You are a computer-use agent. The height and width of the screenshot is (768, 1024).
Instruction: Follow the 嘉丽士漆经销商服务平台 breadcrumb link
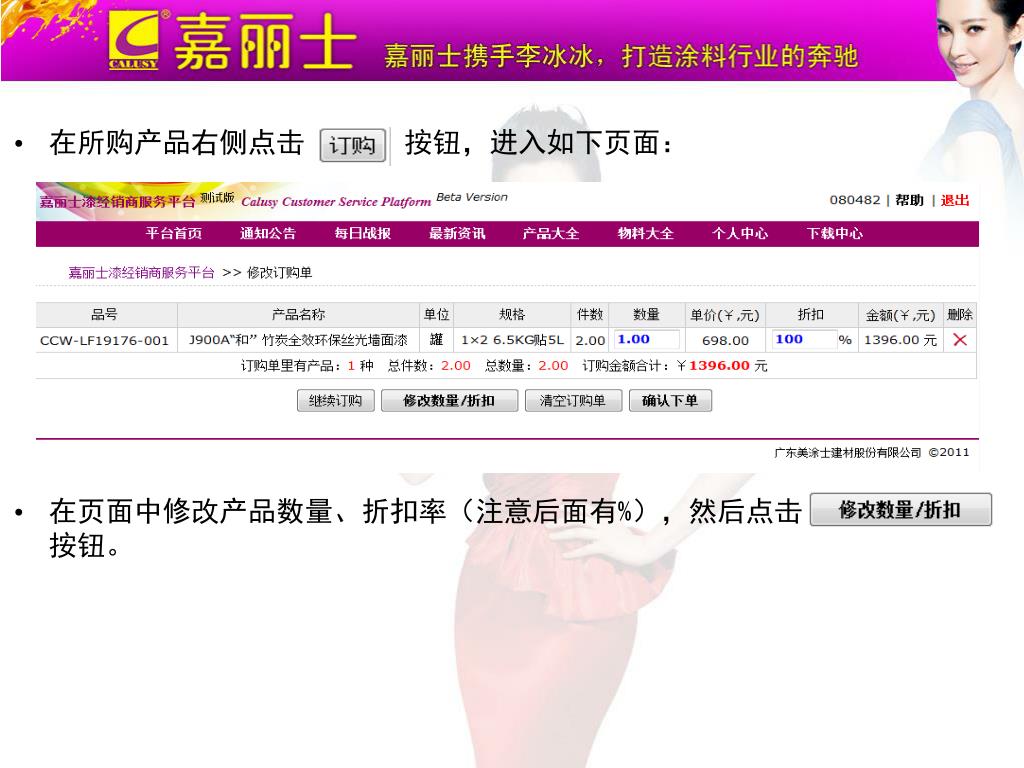click(x=141, y=272)
